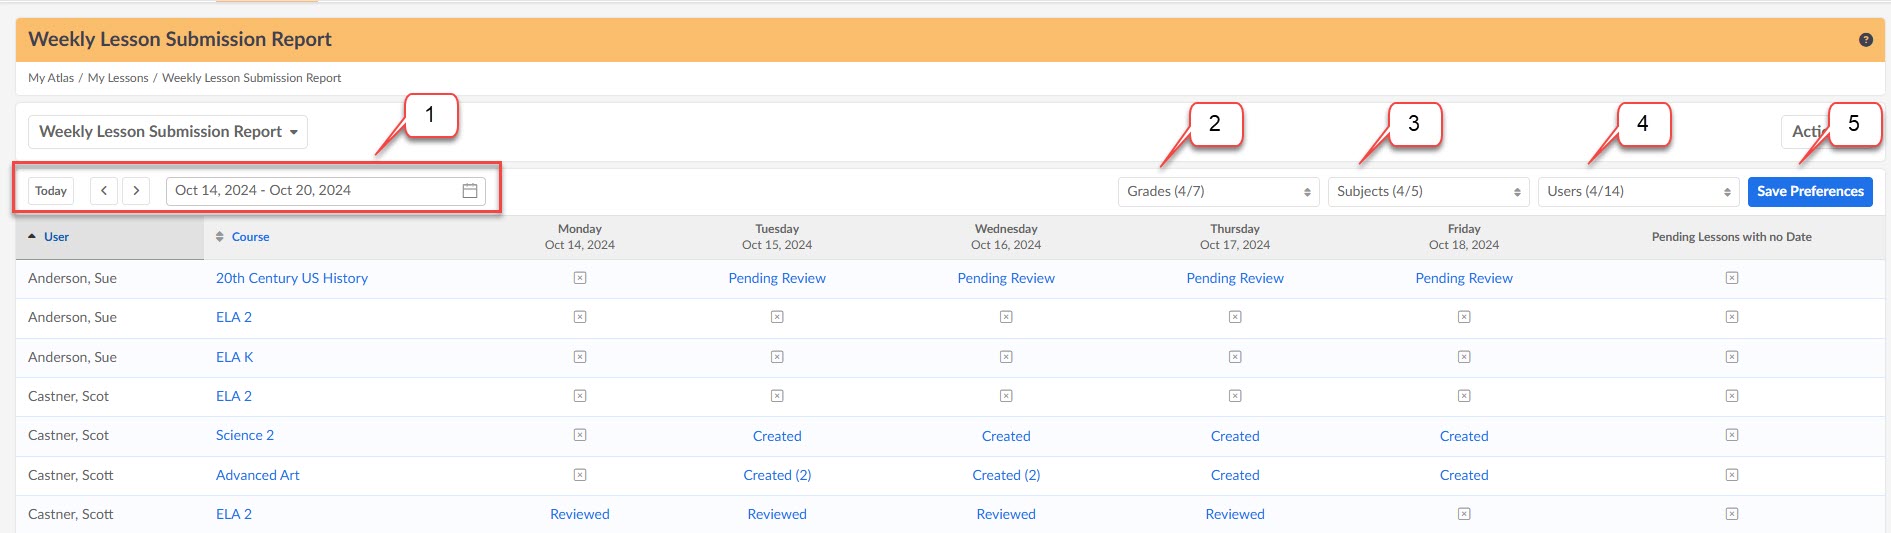Click Pending Lessons with no Date header
1891x533 pixels.
point(1732,237)
